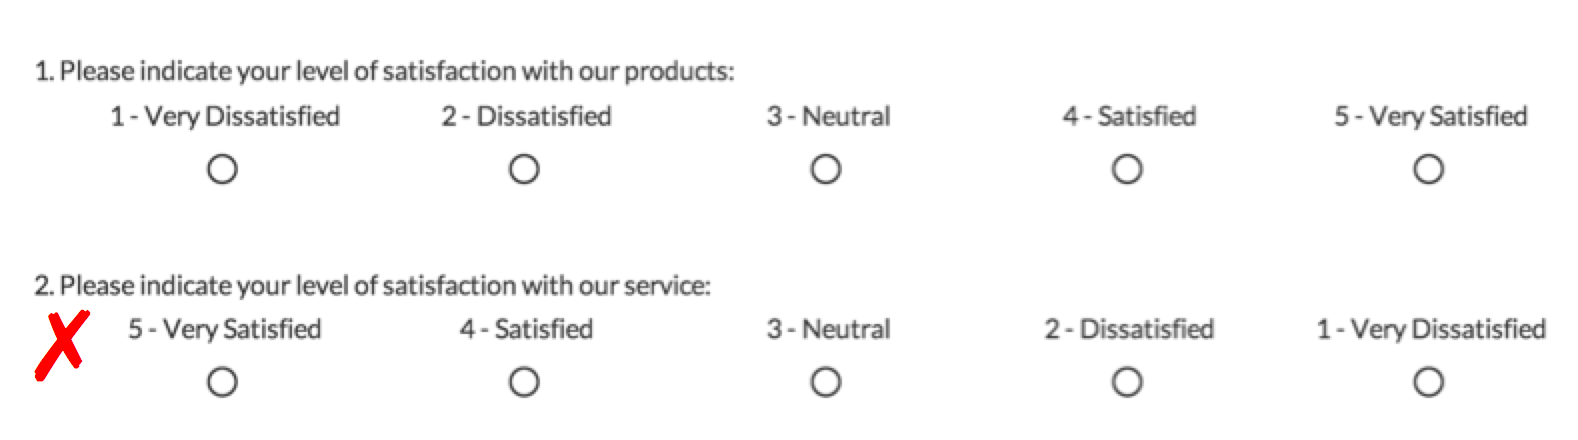Viewport: 1578px width, 440px height.
Task: Choose Satisfied radio for service question
Action: tap(524, 382)
